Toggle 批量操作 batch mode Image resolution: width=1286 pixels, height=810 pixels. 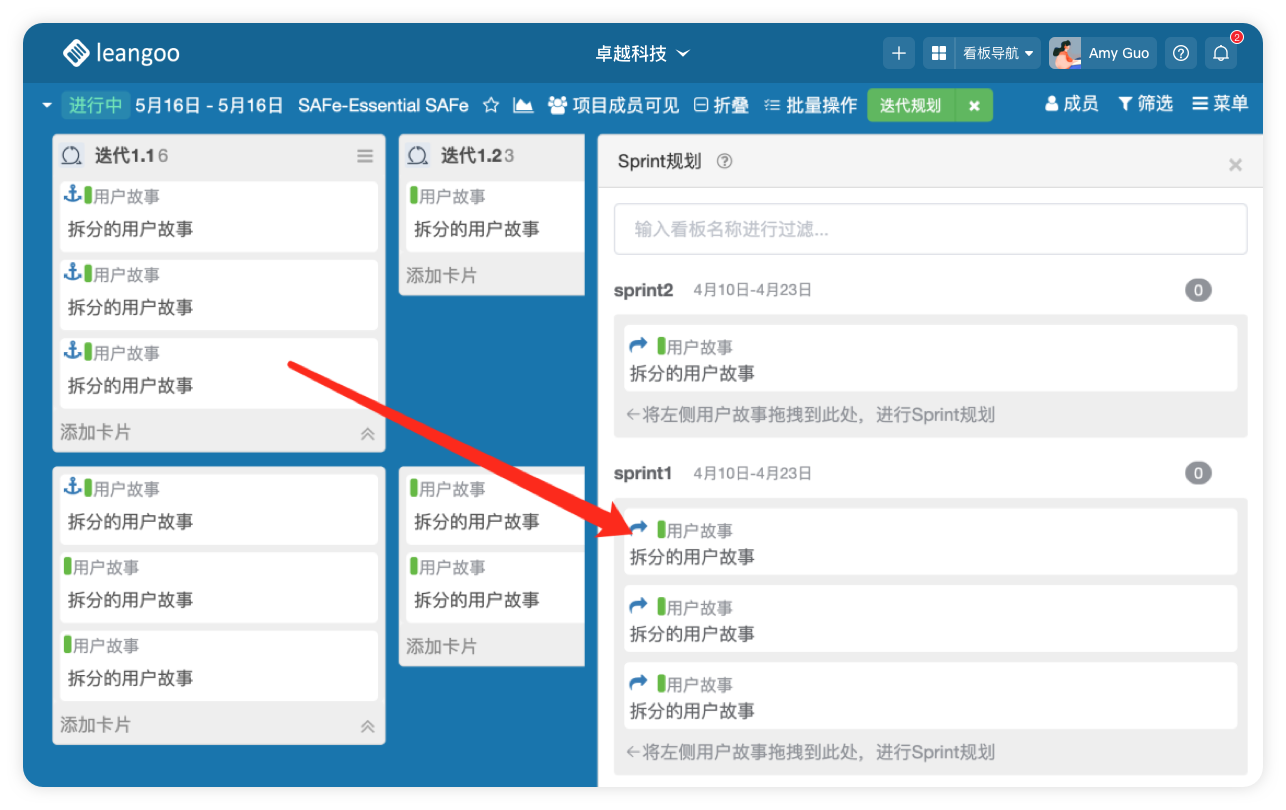pyautogui.click(x=810, y=105)
